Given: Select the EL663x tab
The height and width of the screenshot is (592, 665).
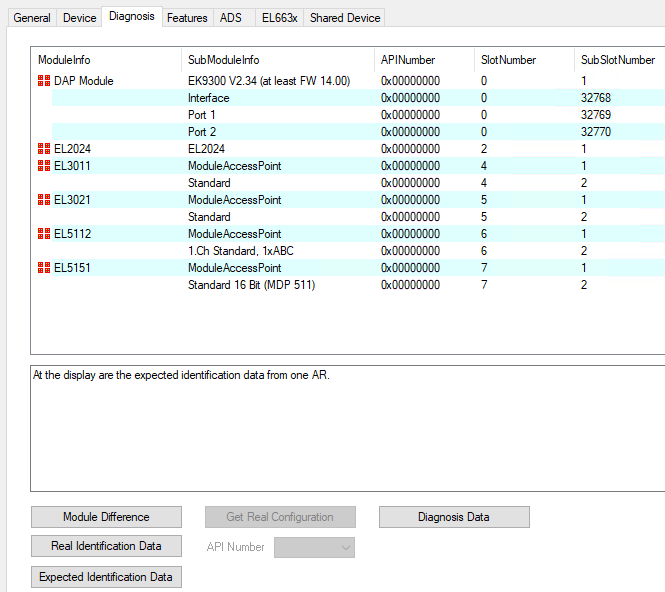Looking at the screenshot, I should pos(279,18).
